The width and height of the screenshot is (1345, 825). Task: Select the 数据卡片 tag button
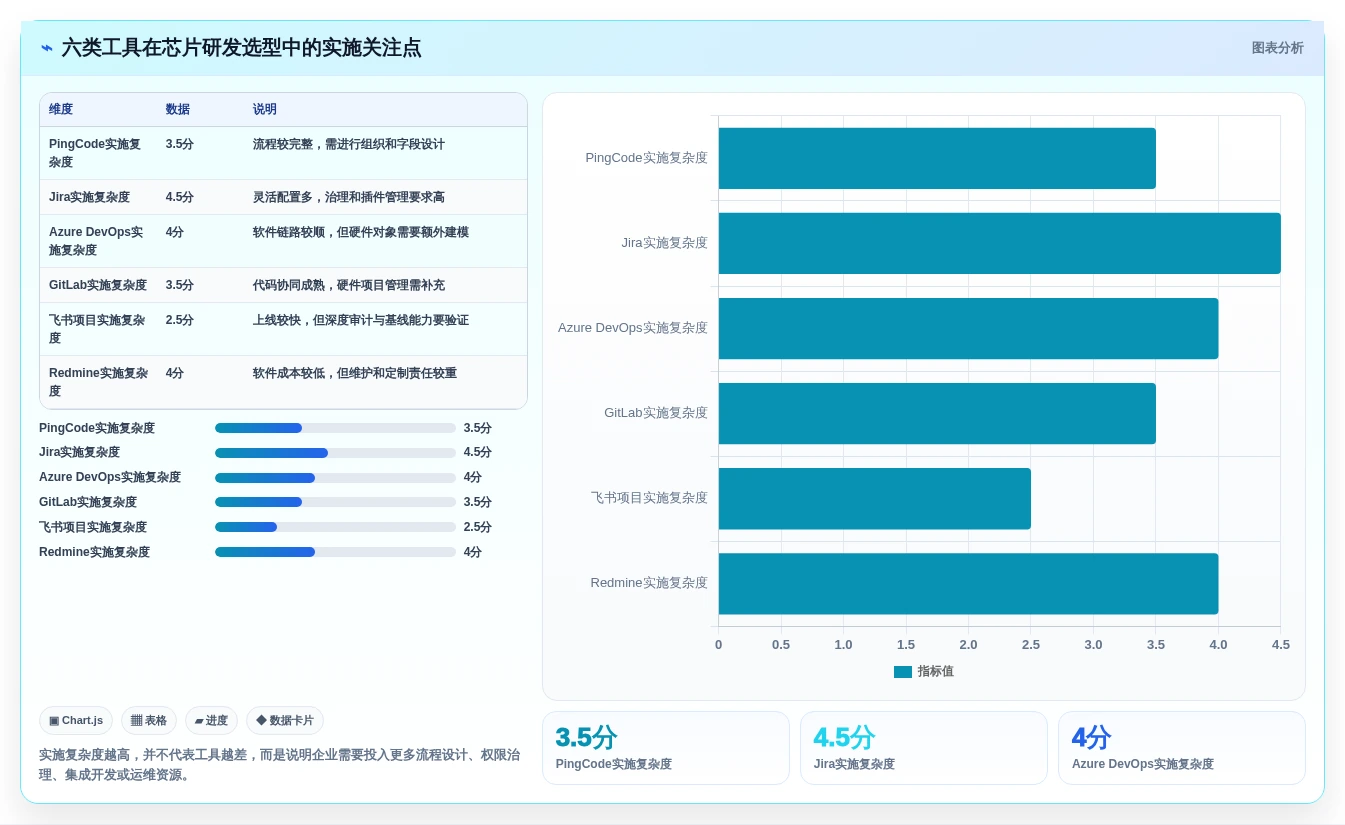pos(285,721)
